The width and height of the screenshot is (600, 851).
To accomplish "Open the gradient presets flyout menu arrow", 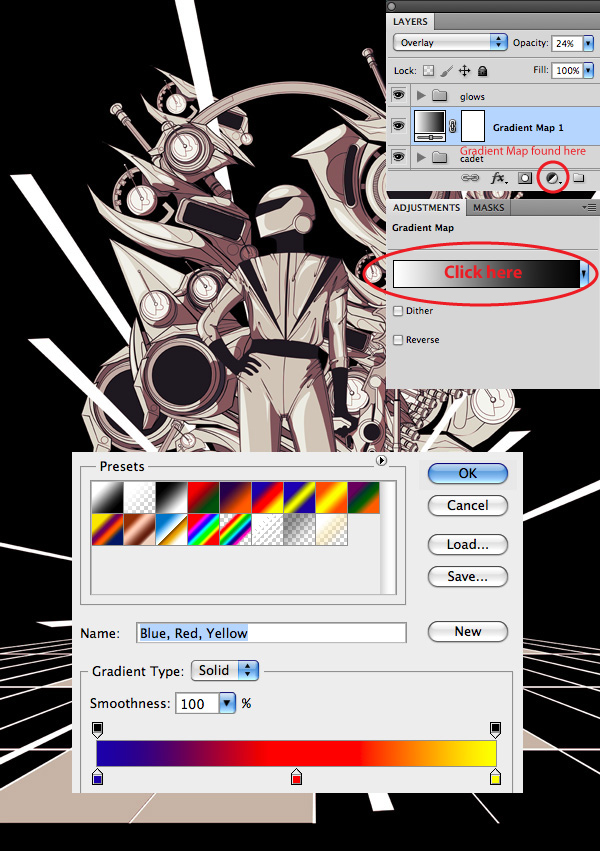I will [381, 460].
